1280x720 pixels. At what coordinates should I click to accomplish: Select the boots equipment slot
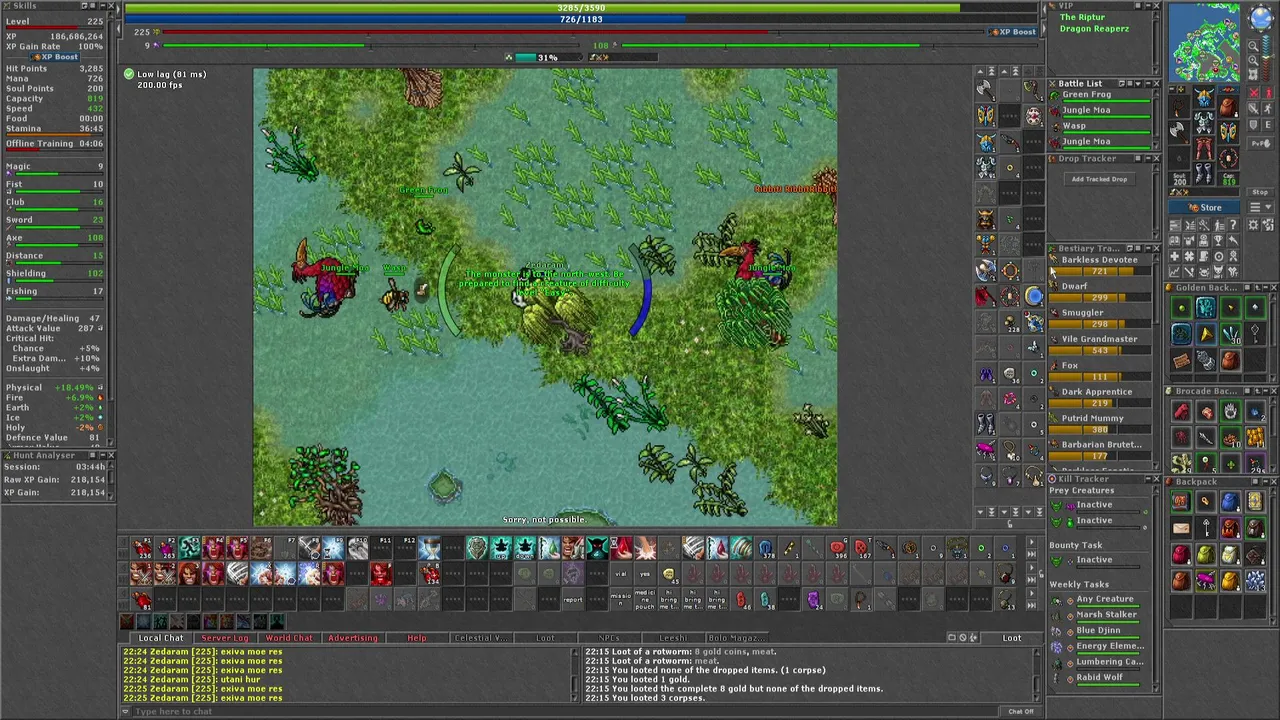point(1204,173)
